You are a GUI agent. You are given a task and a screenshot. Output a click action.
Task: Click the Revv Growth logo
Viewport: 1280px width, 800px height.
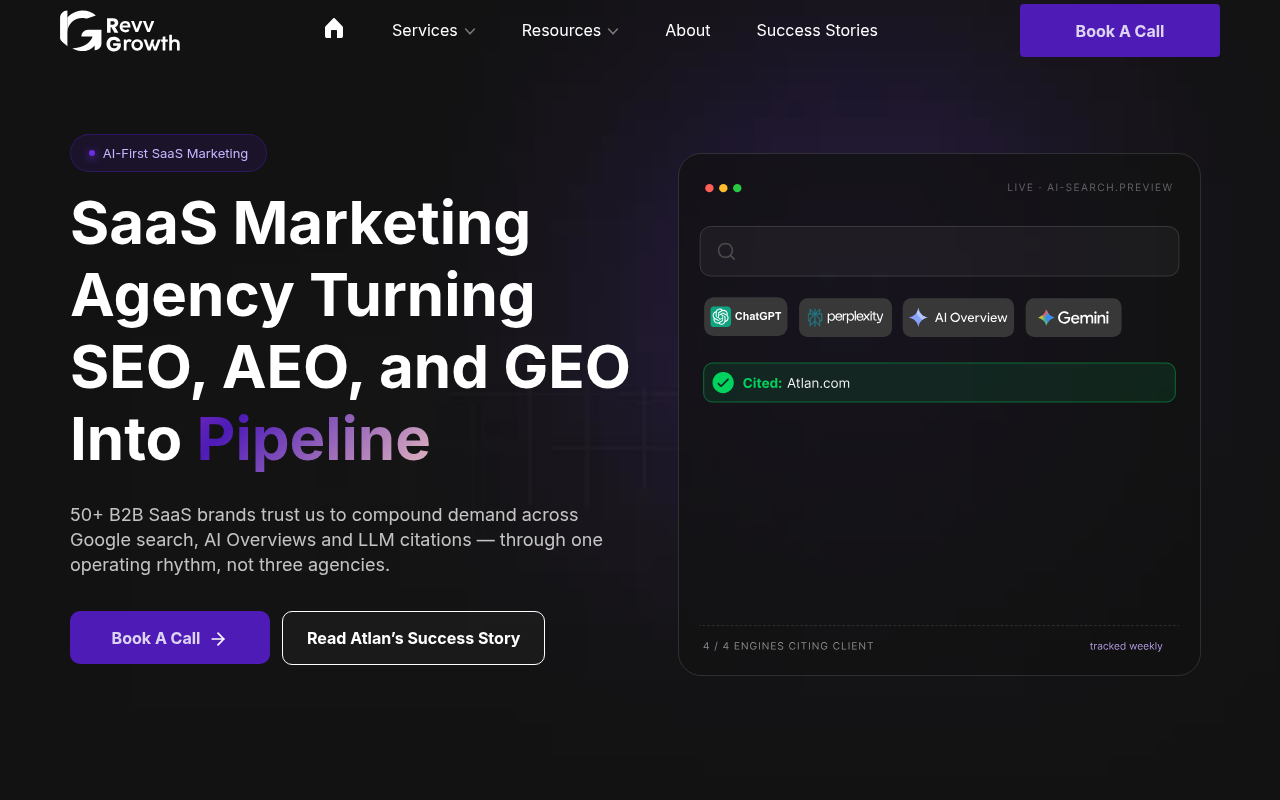tap(120, 31)
